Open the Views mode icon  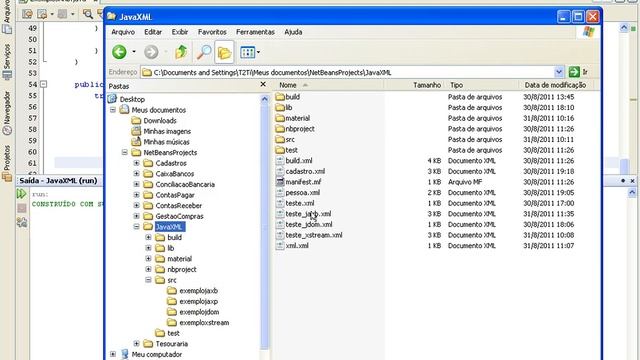247,52
